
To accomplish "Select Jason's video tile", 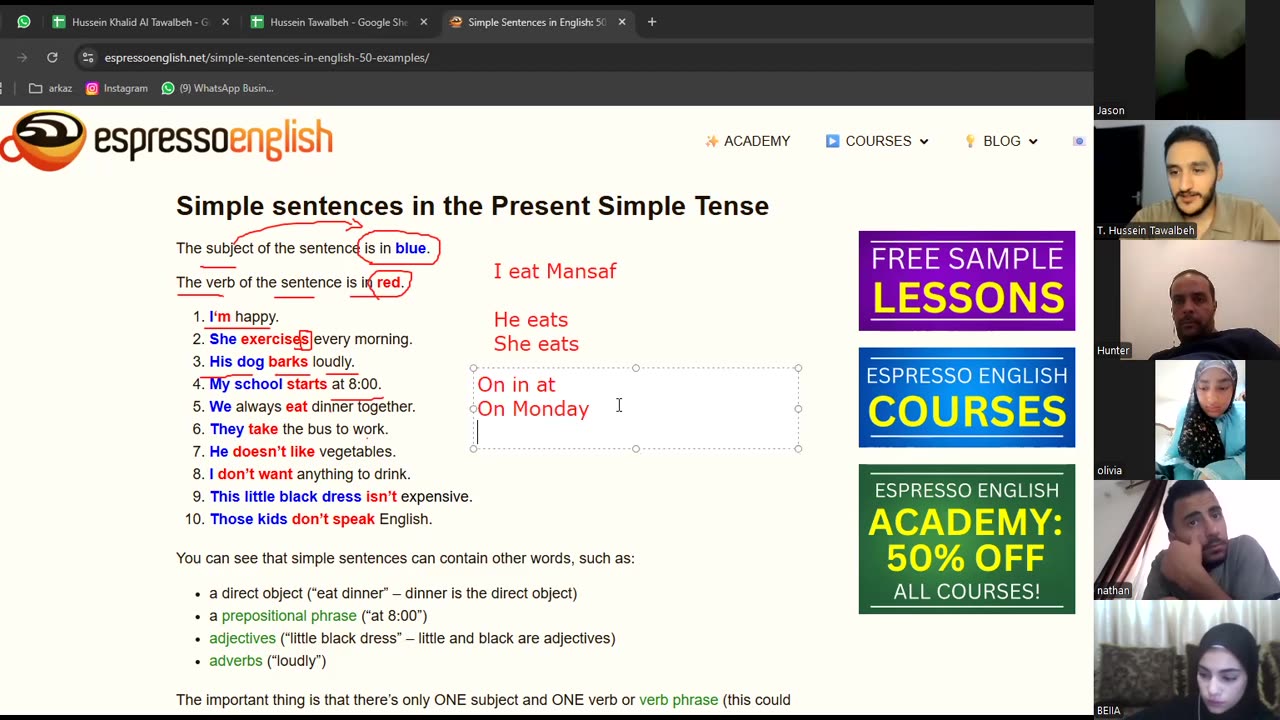I will point(1187,60).
